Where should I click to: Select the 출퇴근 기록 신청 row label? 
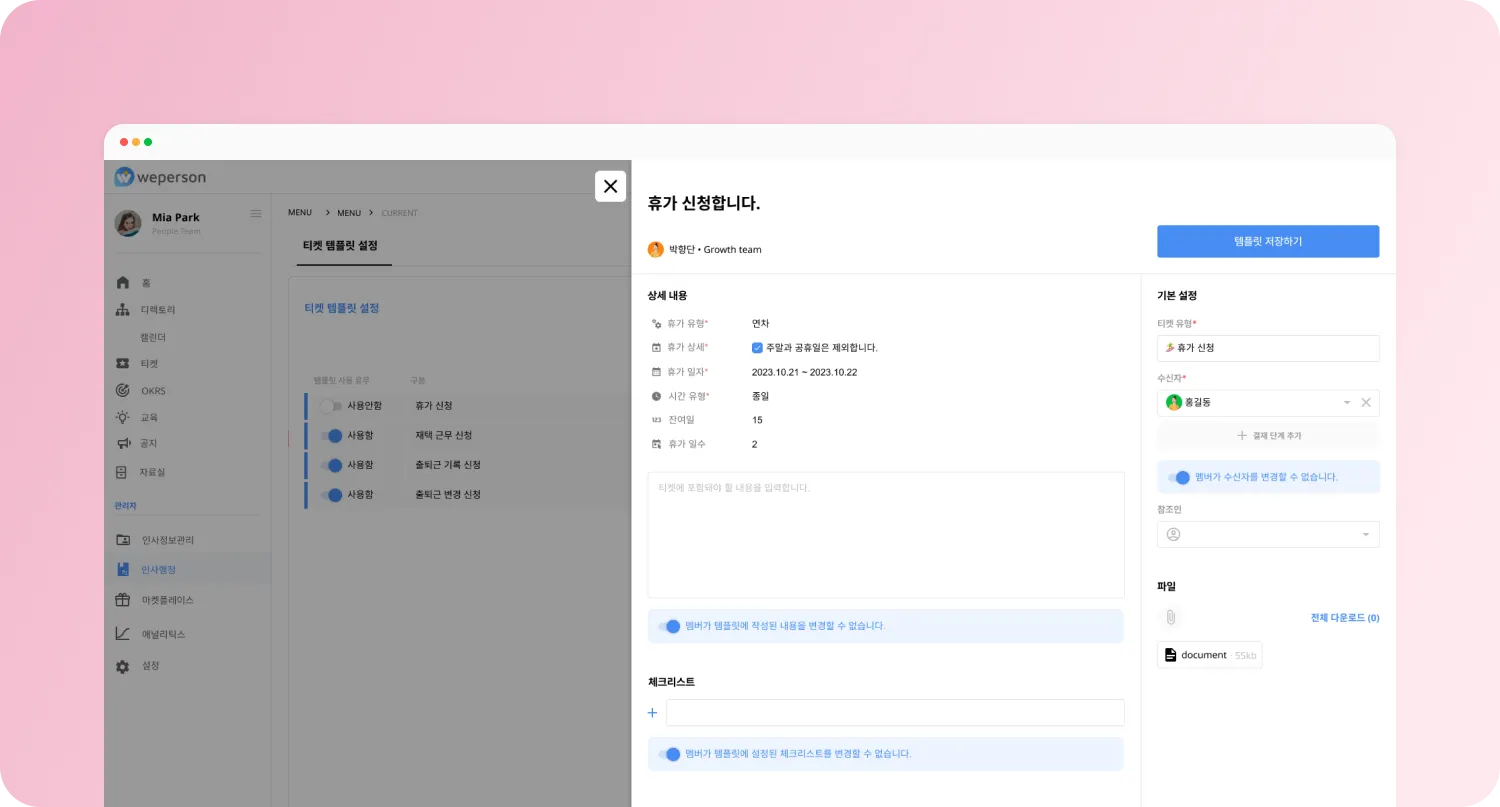coord(448,465)
